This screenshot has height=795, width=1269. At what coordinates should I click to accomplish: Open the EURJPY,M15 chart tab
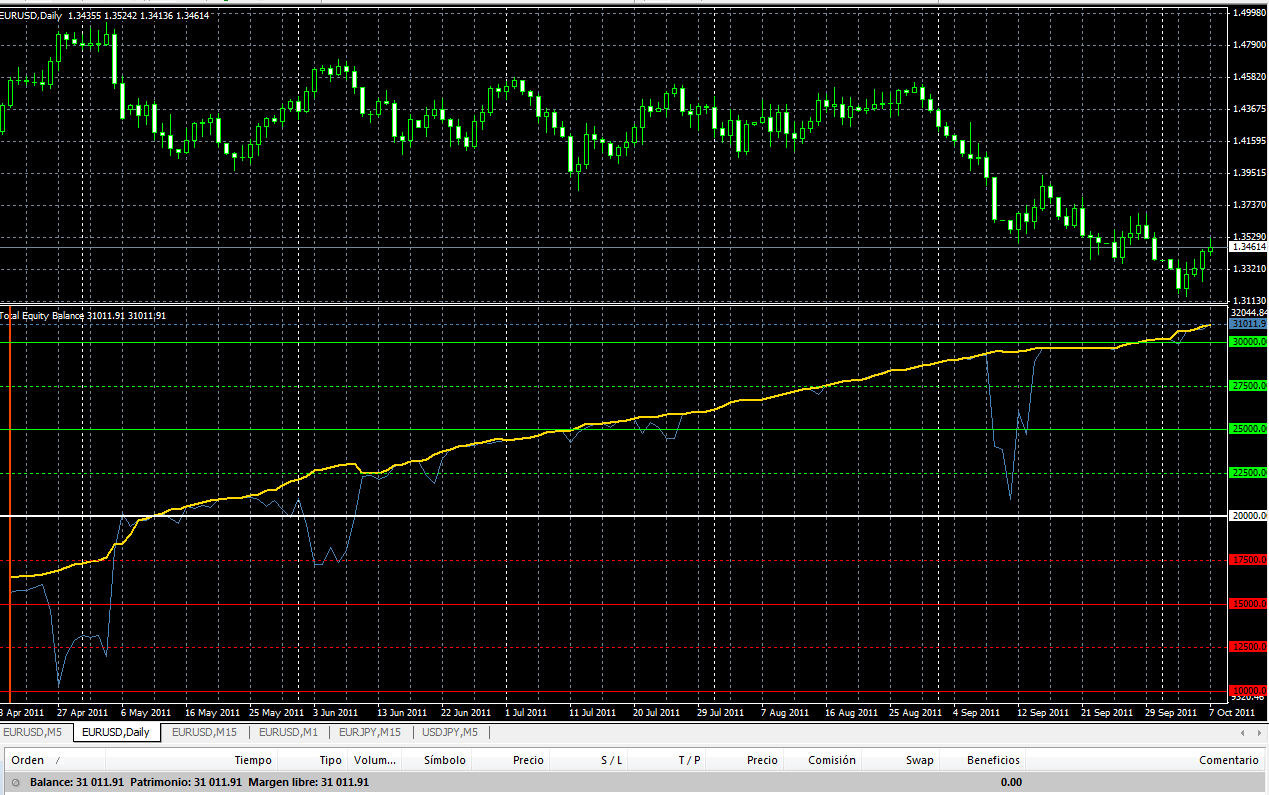tap(370, 732)
